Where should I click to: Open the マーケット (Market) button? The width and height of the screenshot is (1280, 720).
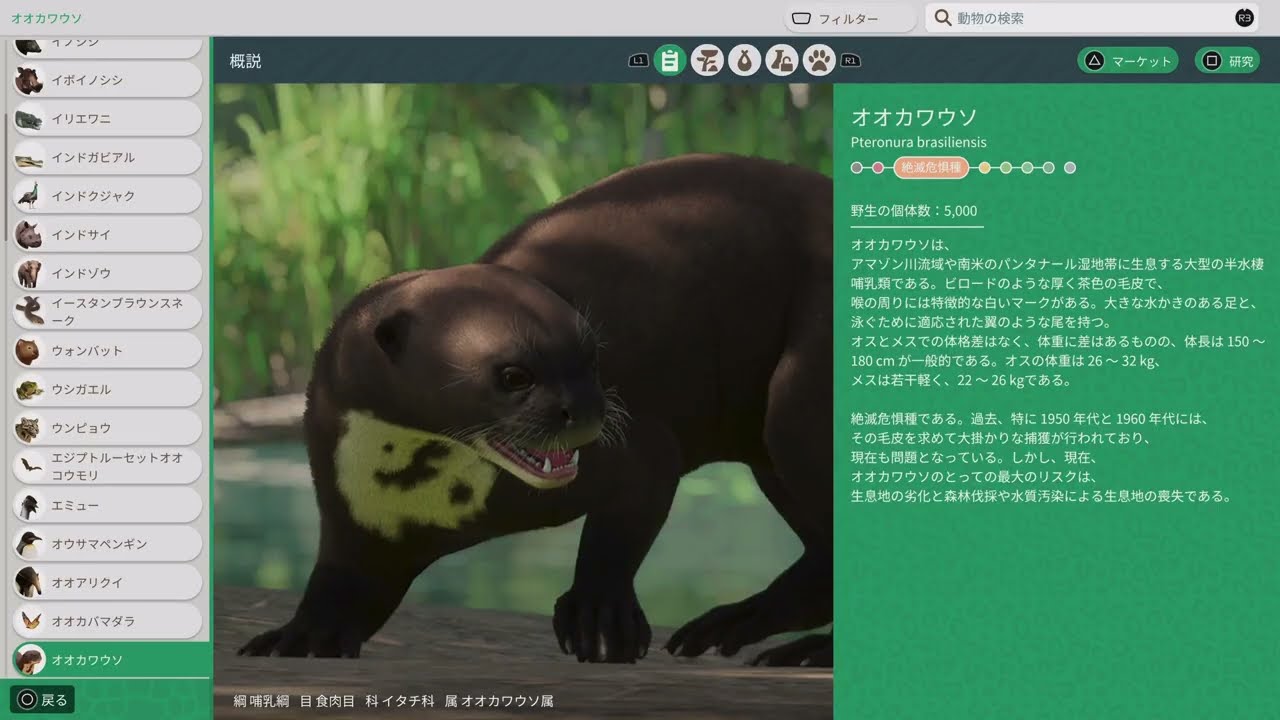pyautogui.click(x=1128, y=61)
